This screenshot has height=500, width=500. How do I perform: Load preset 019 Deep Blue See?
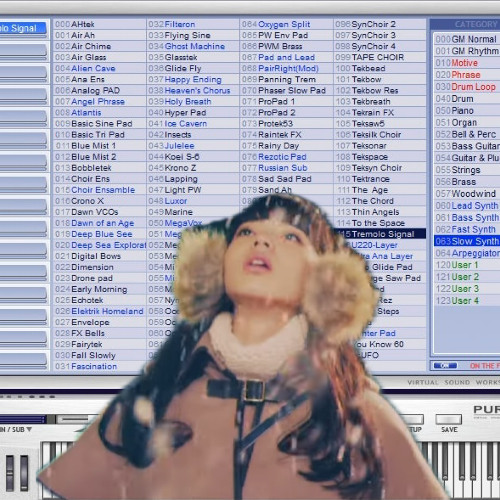99,234
